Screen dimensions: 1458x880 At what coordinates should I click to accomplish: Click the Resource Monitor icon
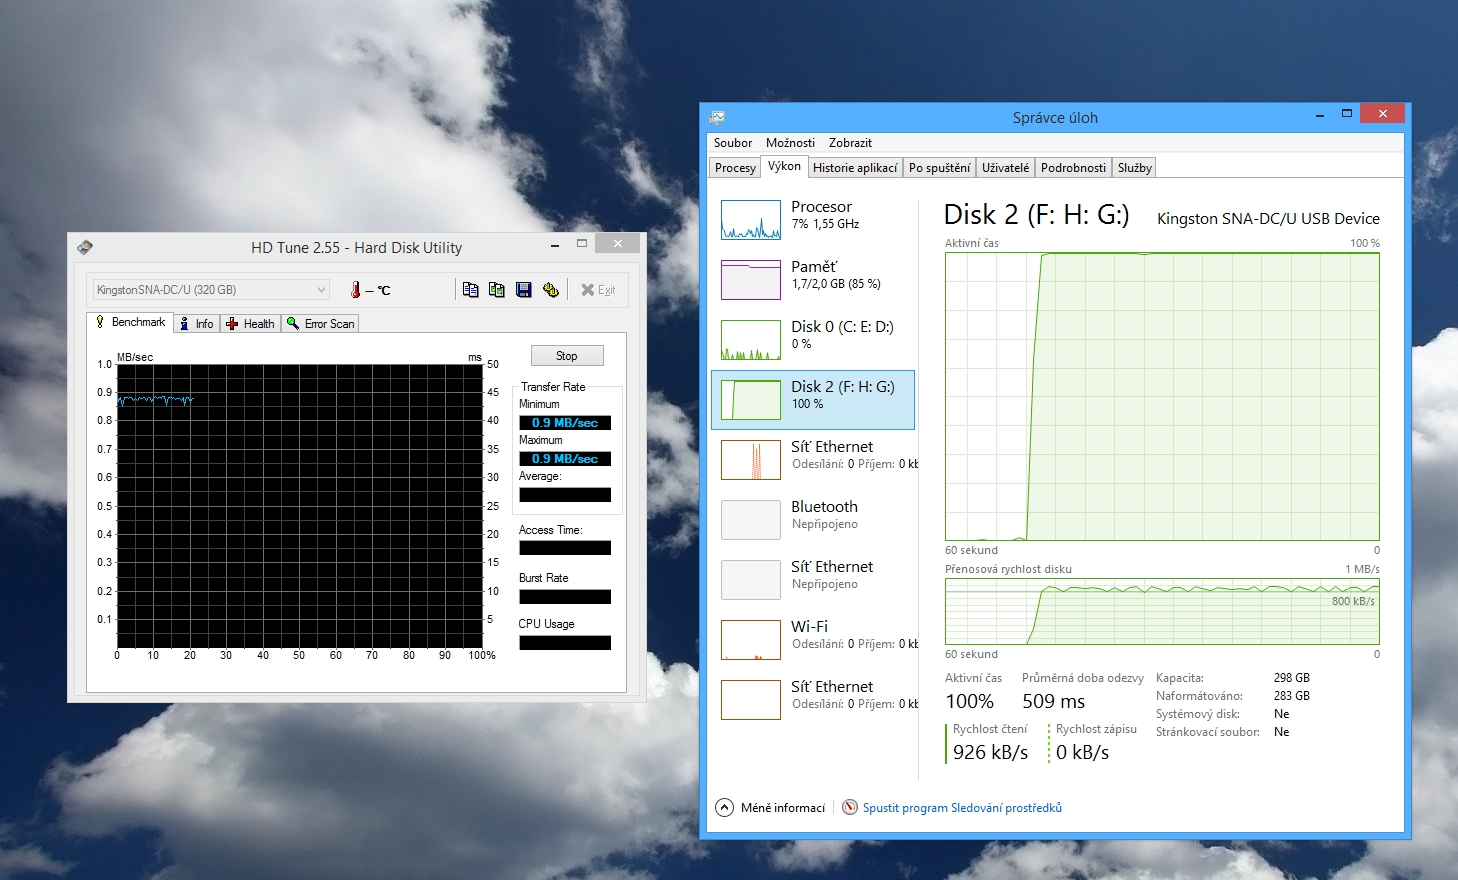pos(850,808)
